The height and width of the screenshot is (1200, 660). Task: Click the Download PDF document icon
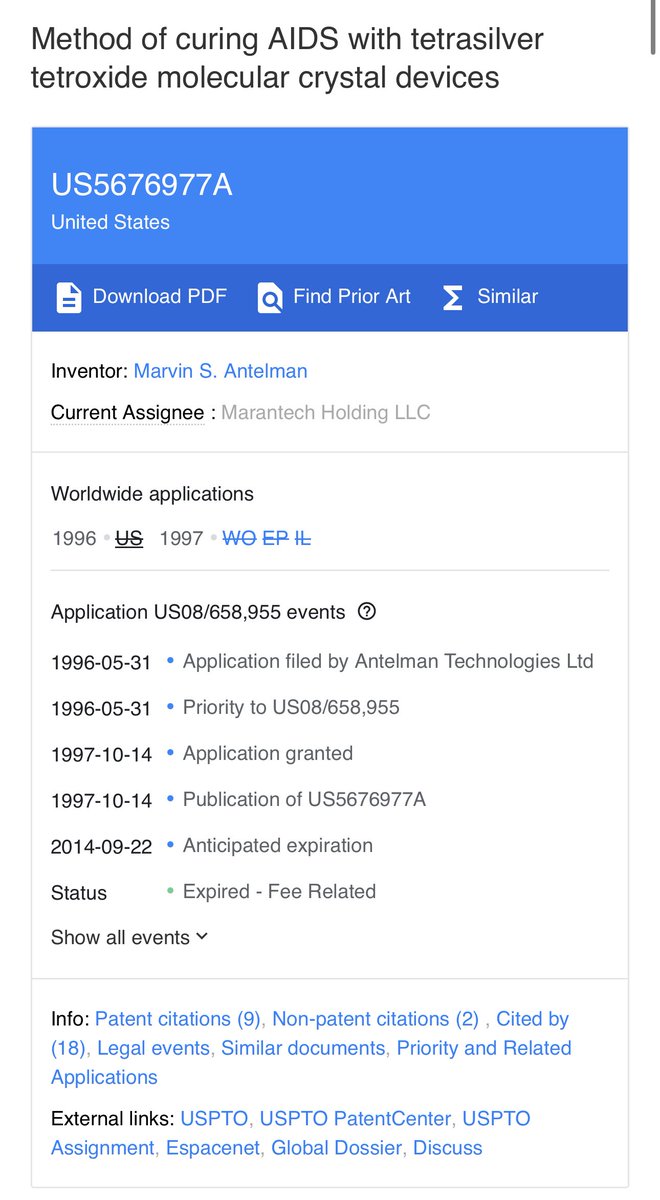click(68, 297)
